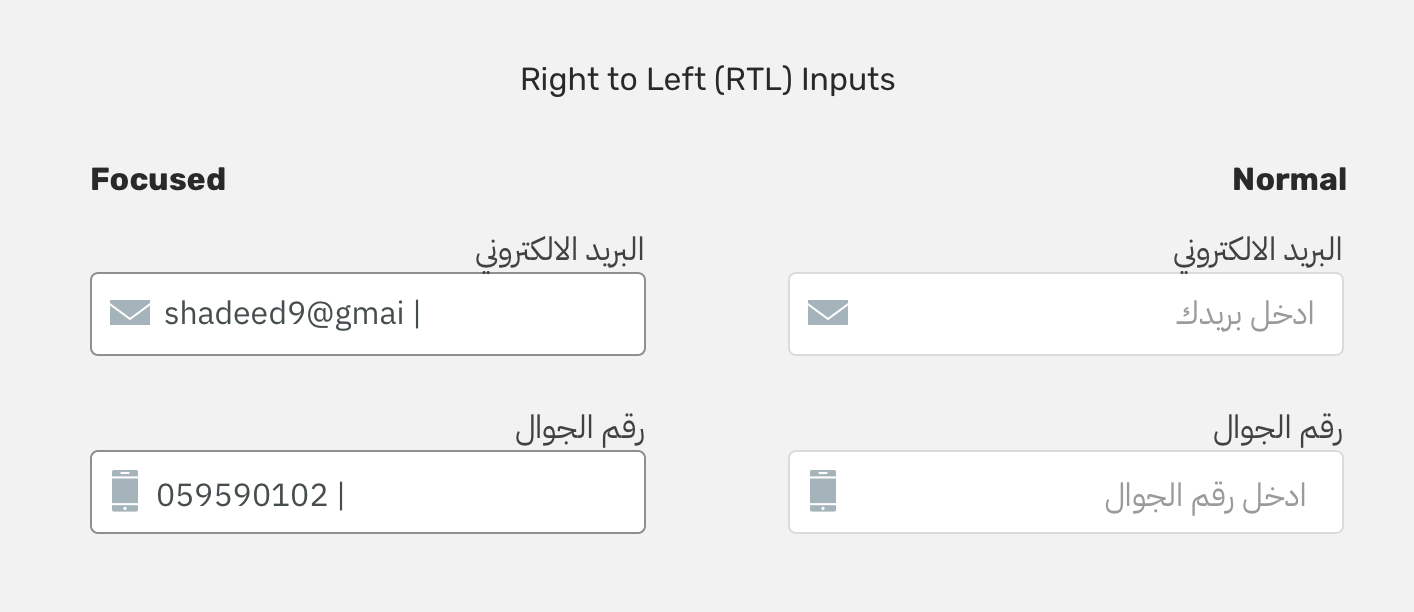This screenshot has width=1414, height=612.
Task: Click the placeholder text ادخل رقم الجوال
Action: pos(1205,496)
